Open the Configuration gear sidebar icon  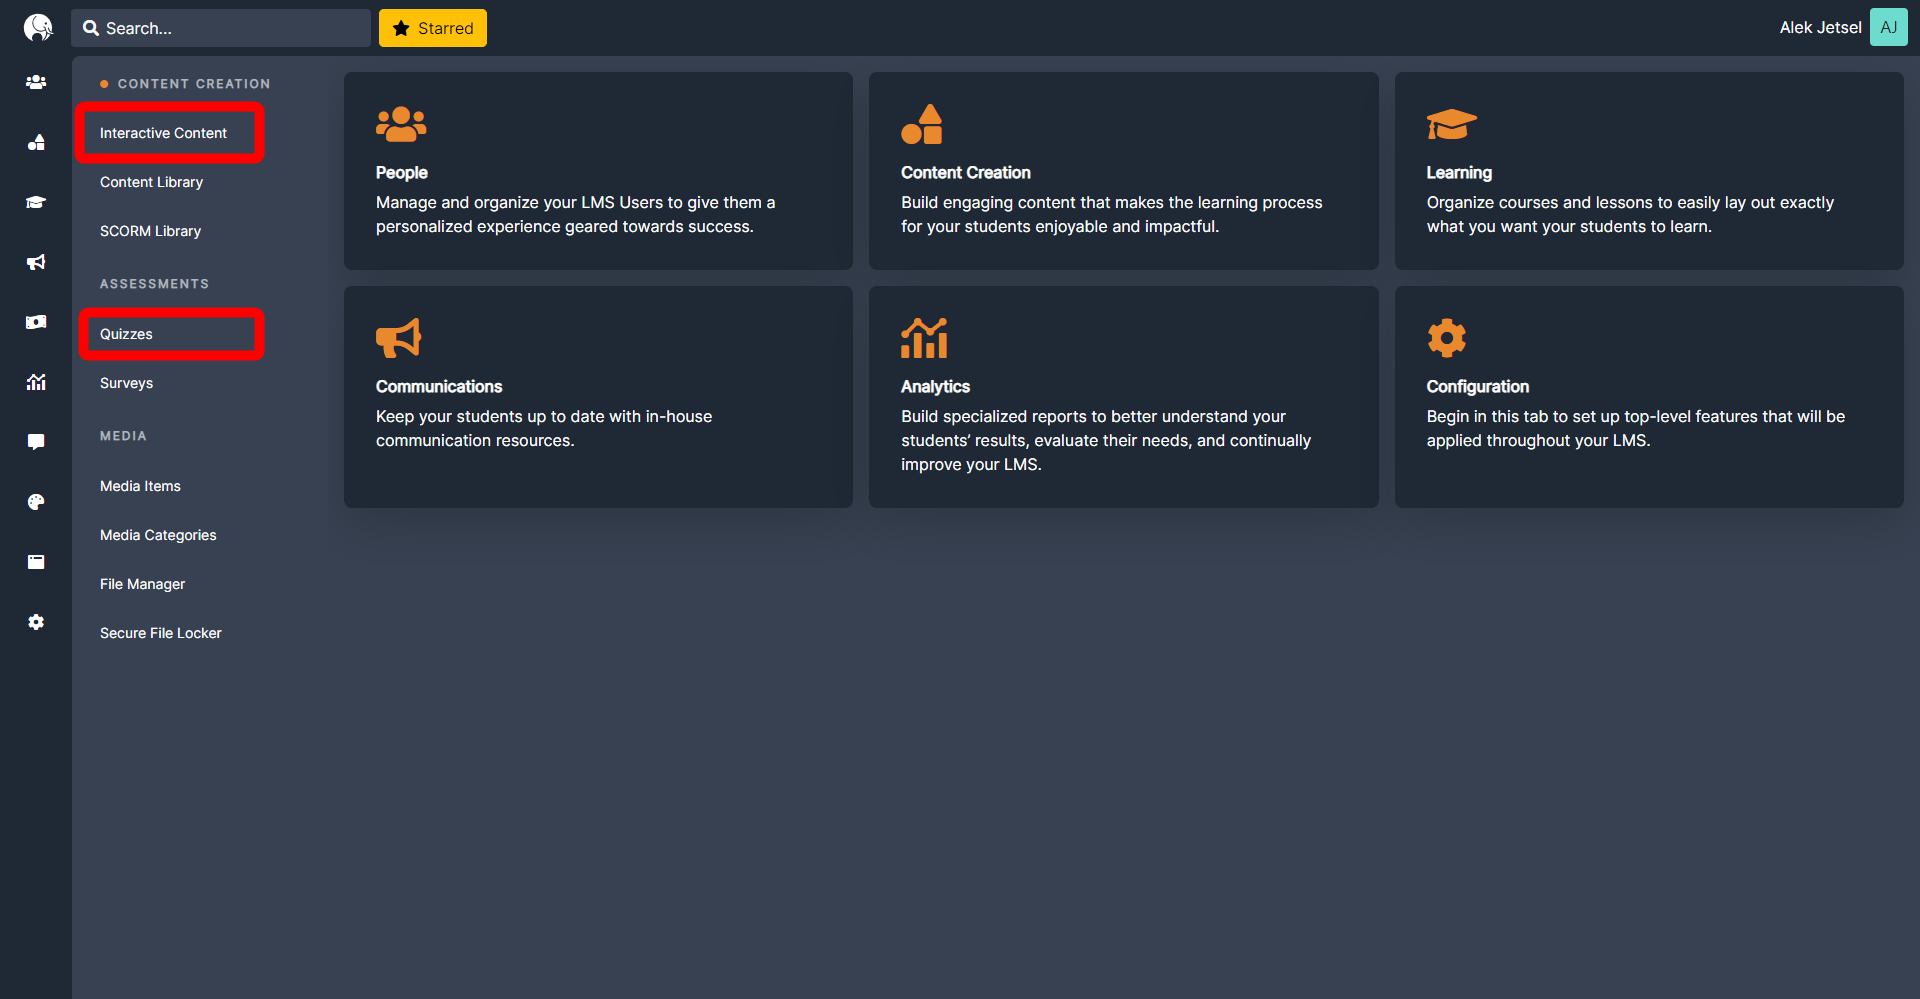(x=36, y=622)
